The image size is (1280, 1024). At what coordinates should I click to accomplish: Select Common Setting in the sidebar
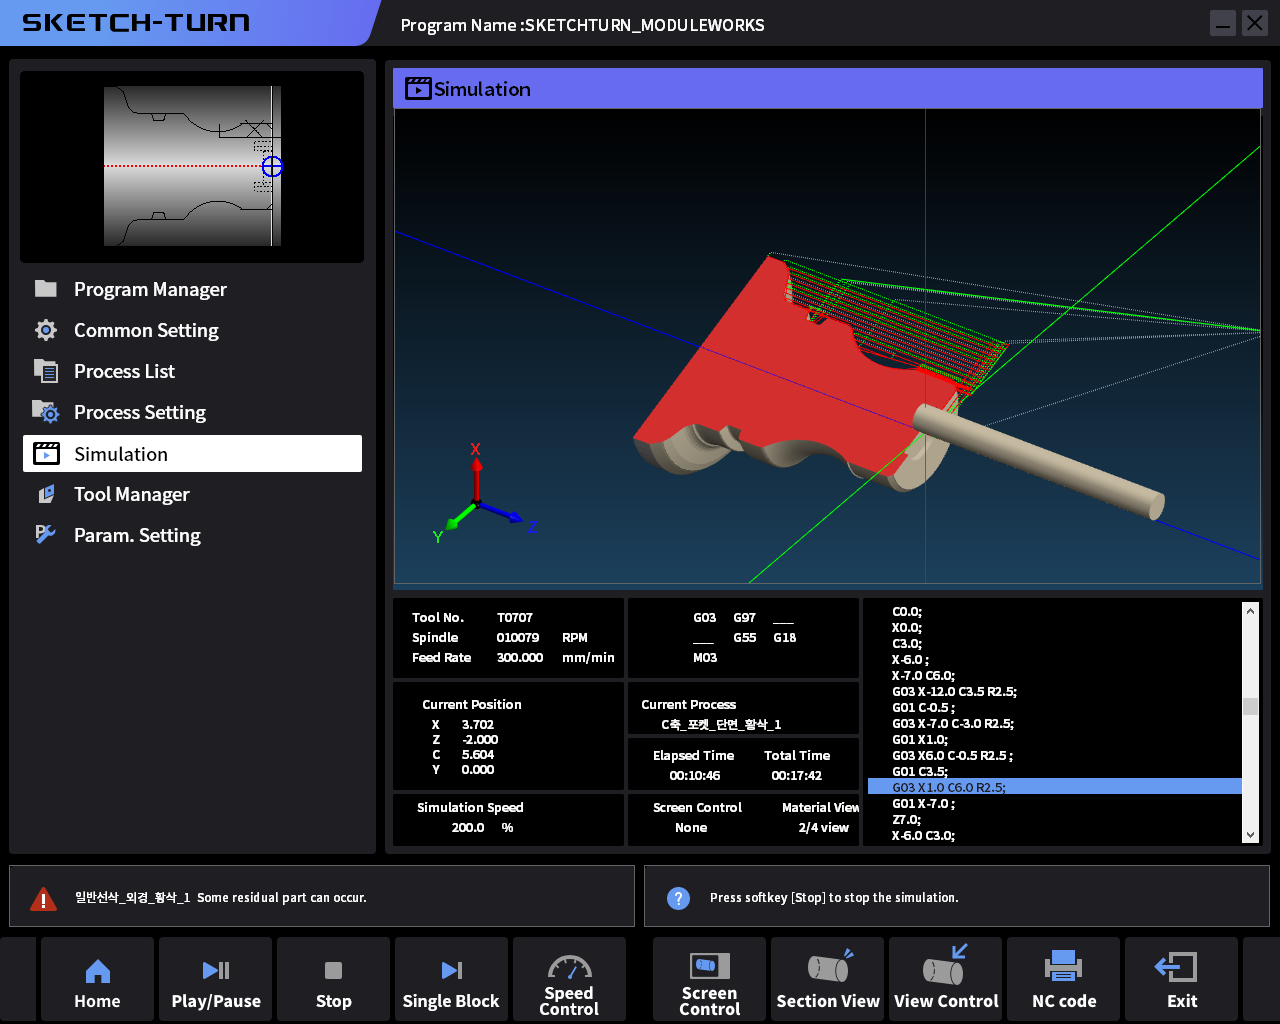[x=146, y=330]
